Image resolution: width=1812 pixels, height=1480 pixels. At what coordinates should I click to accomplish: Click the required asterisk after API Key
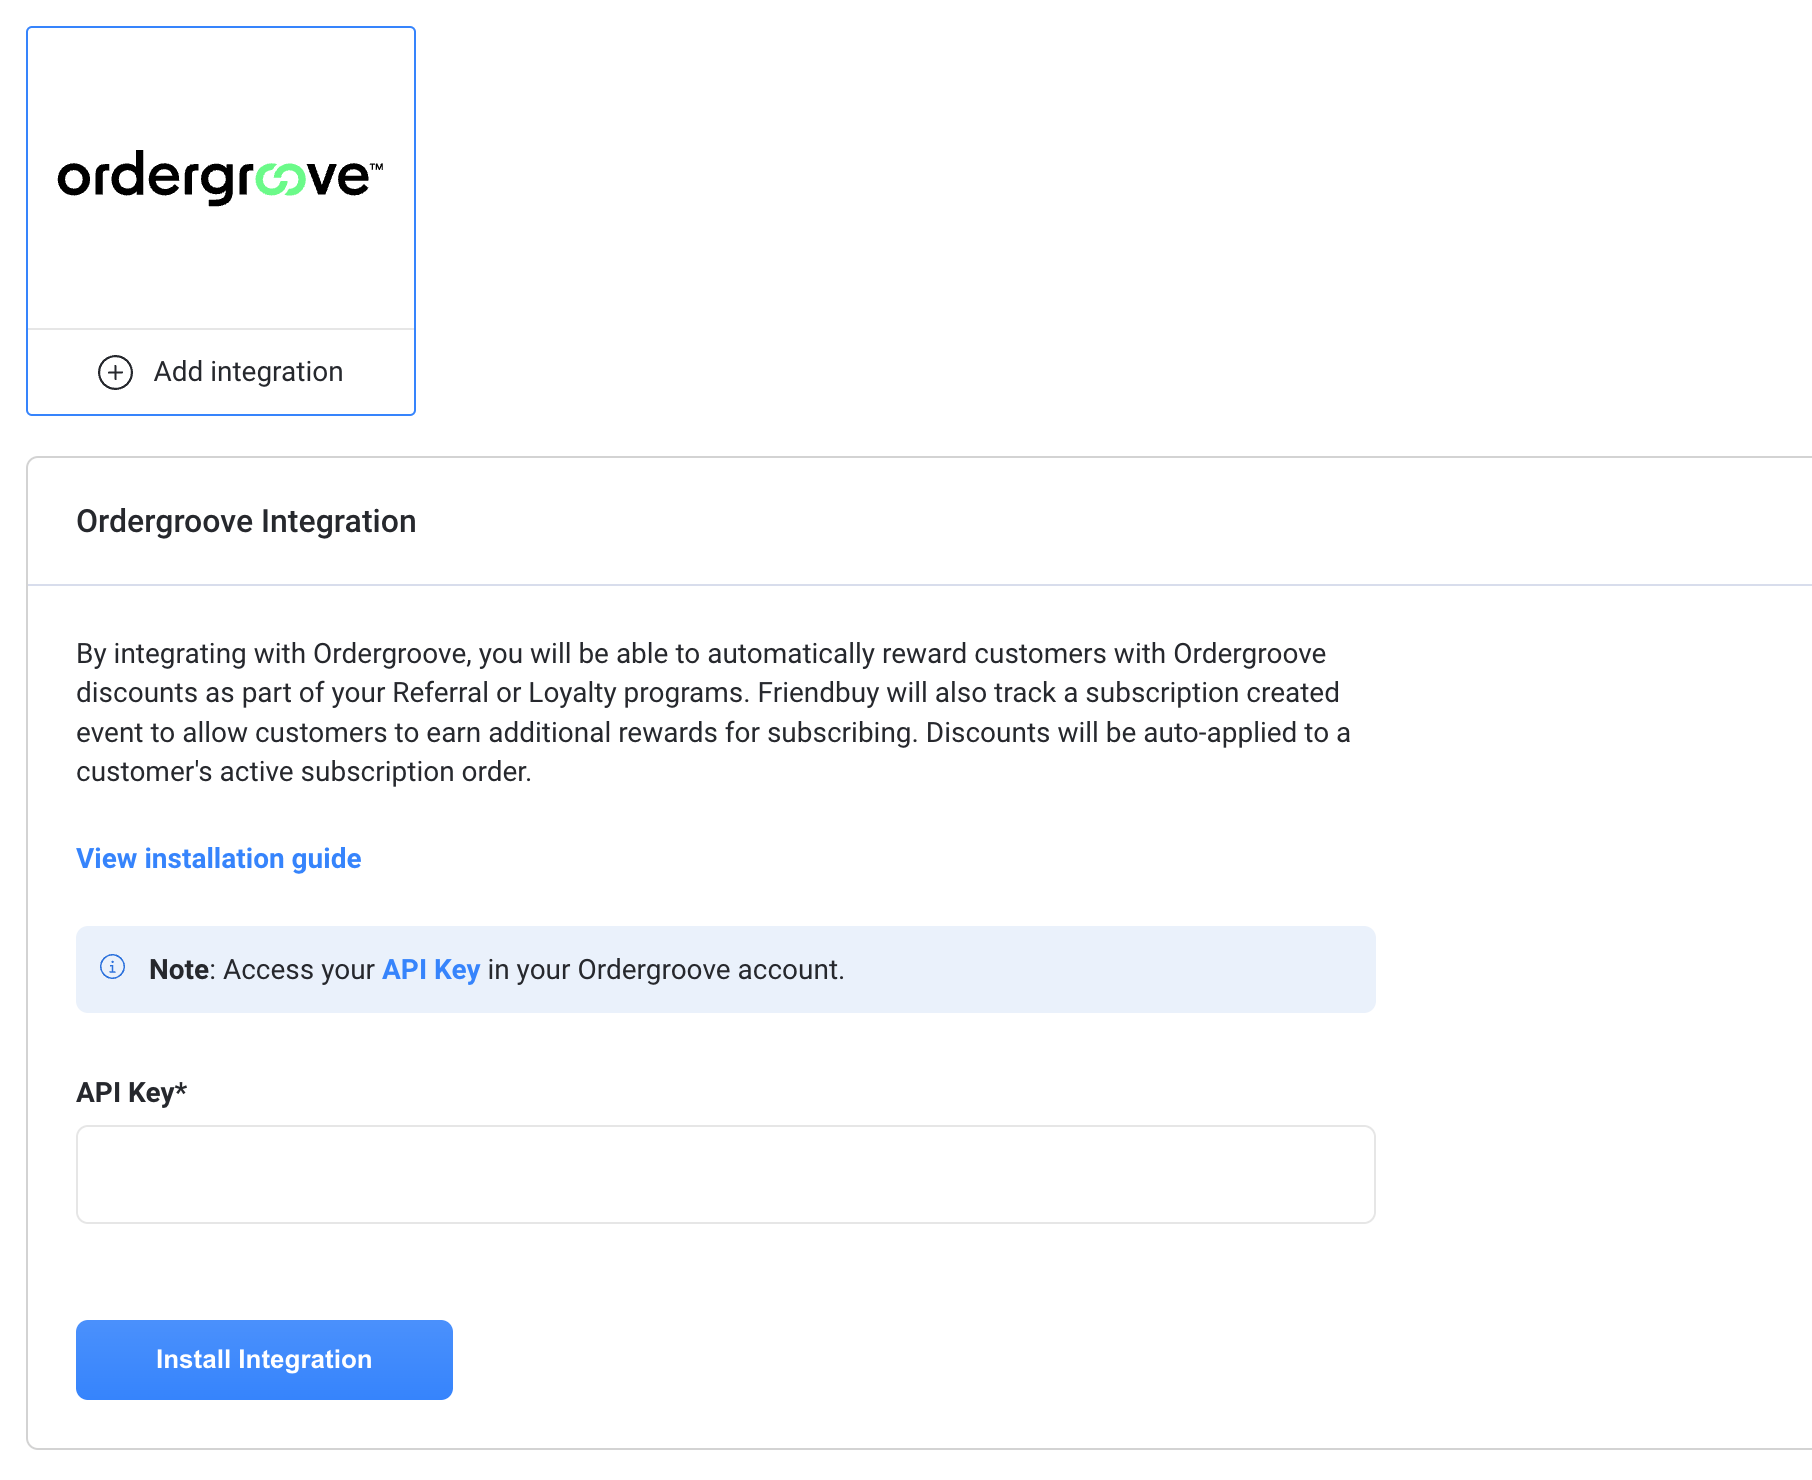(x=181, y=1089)
